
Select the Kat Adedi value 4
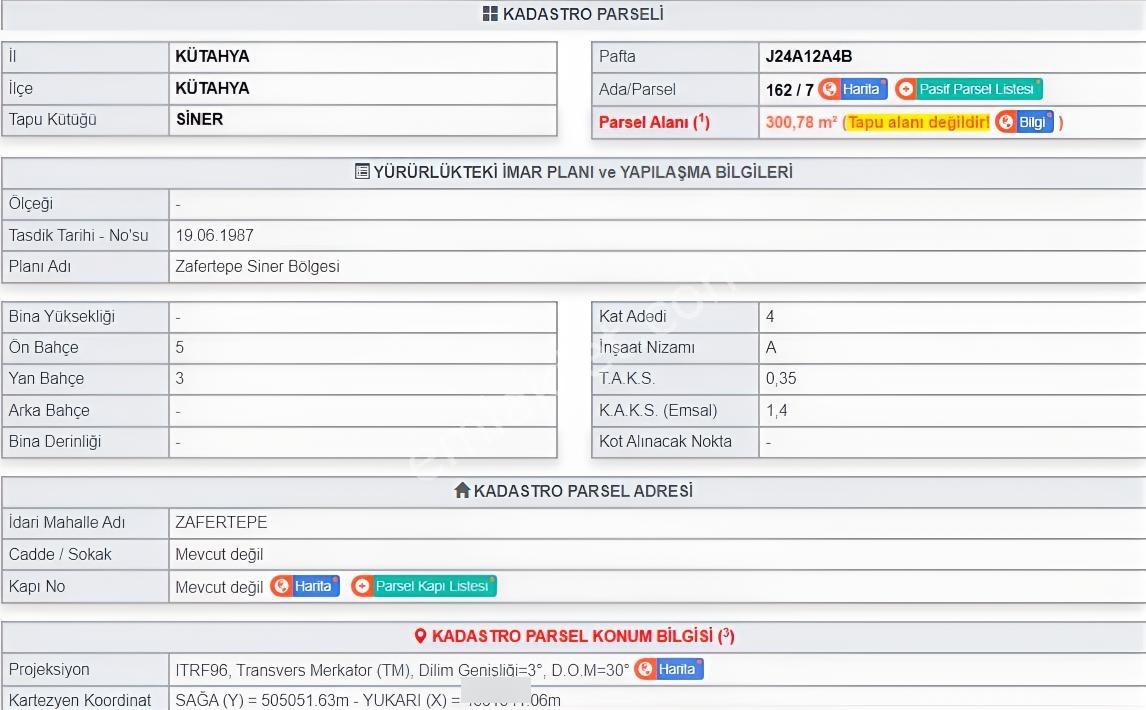click(x=770, y=317)
